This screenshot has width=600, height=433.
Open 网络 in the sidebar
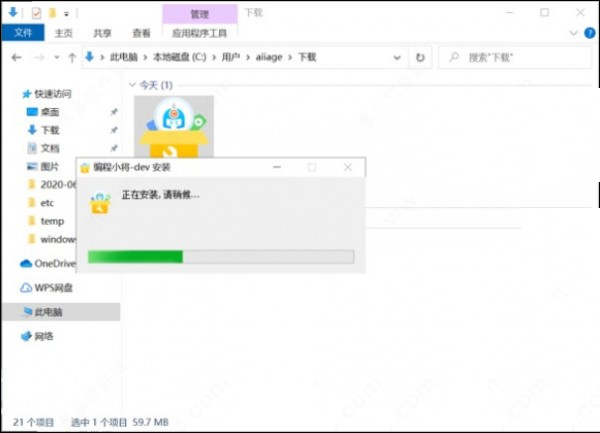coord(38,336)
